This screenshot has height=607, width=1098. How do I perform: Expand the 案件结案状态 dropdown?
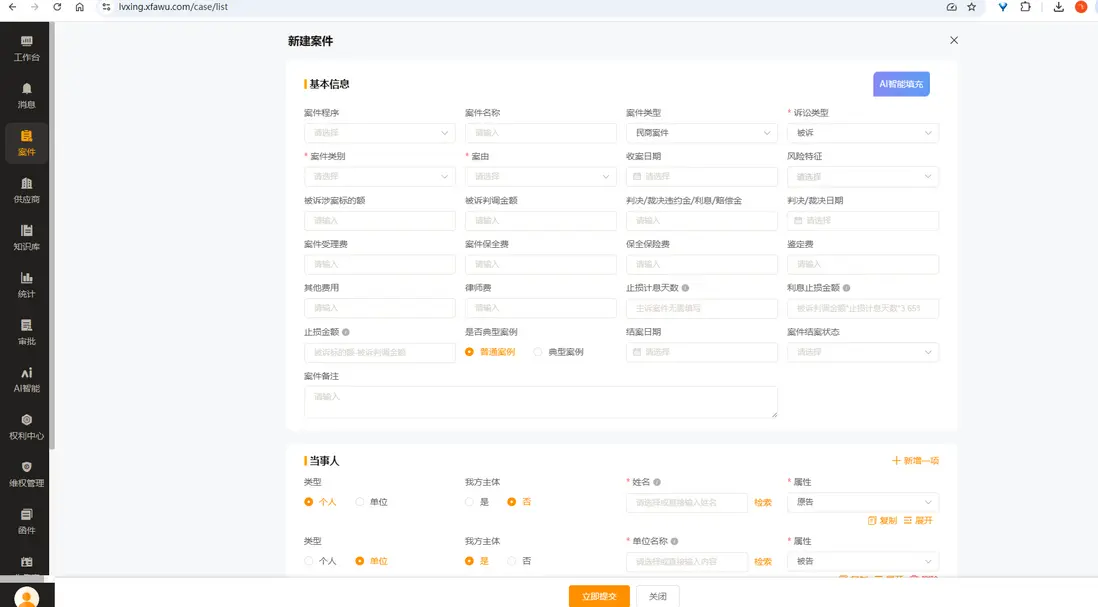click(x=863, y=352)
